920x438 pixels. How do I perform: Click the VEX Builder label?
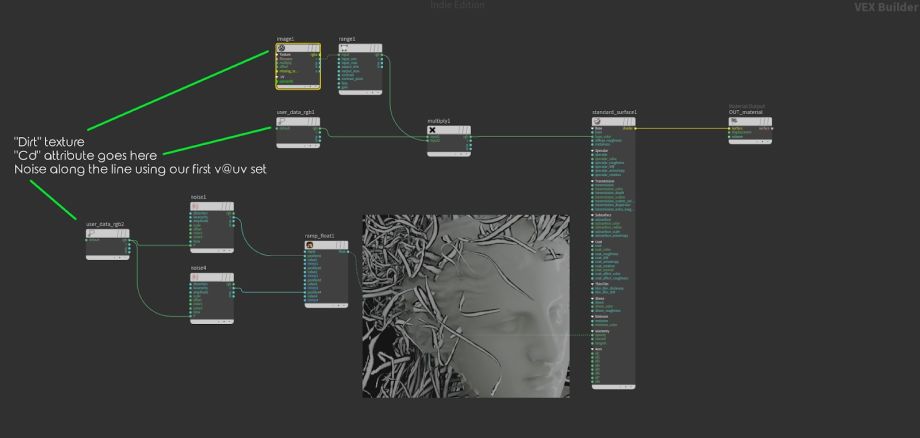tap(886, 7)
